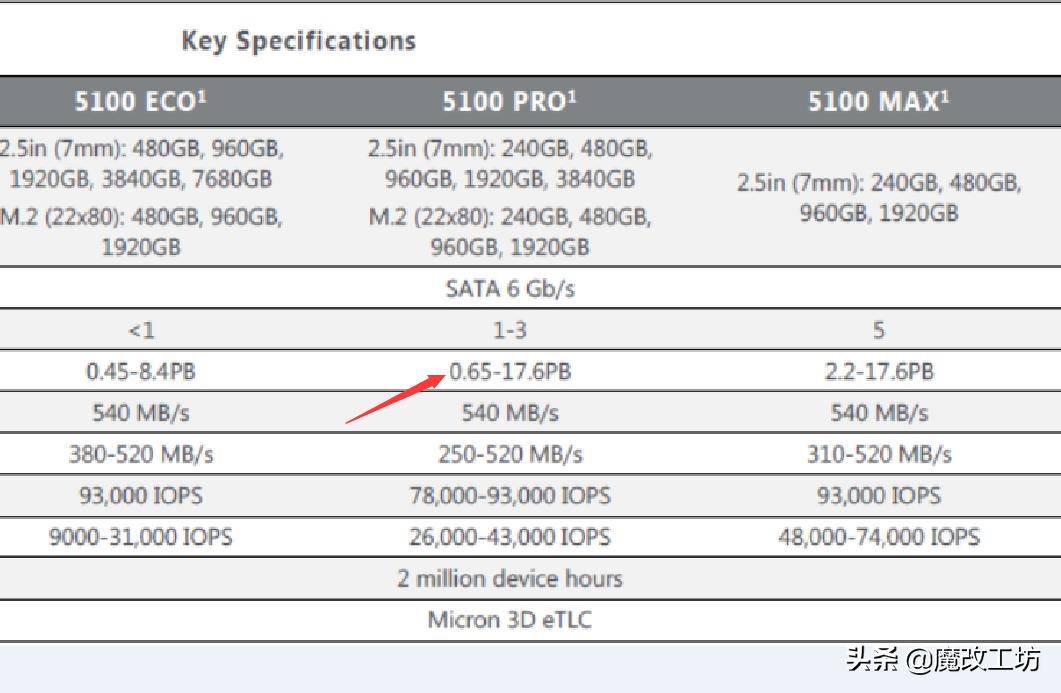Viewport: 1061px width, 693px height.
Task: Click the 310-520 MB/s write speed cell
Action: tap(879, 455)
